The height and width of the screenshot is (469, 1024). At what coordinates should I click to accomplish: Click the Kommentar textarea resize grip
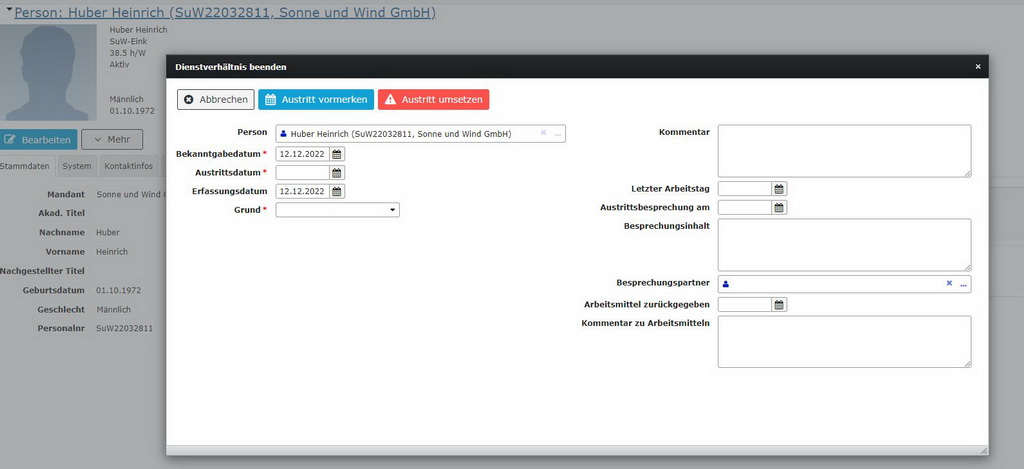pos(967,174)
